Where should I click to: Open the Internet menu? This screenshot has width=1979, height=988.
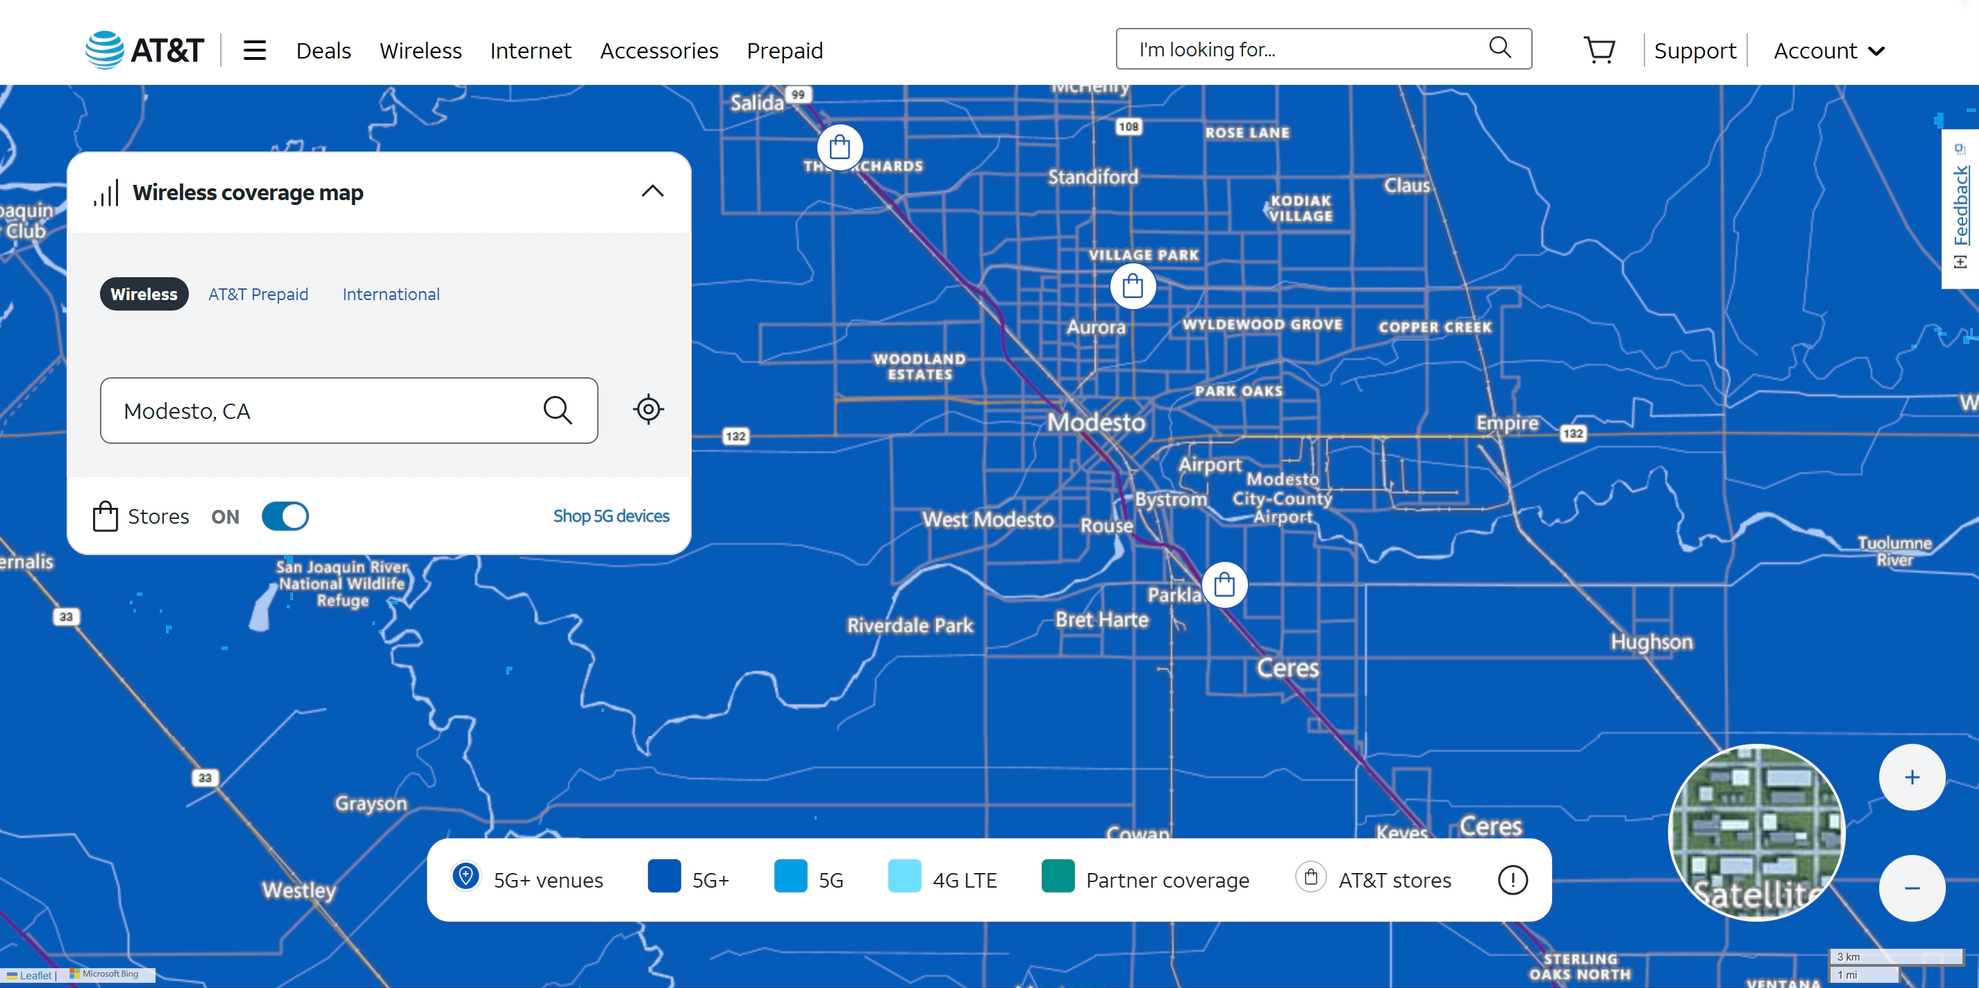(530, 50)
